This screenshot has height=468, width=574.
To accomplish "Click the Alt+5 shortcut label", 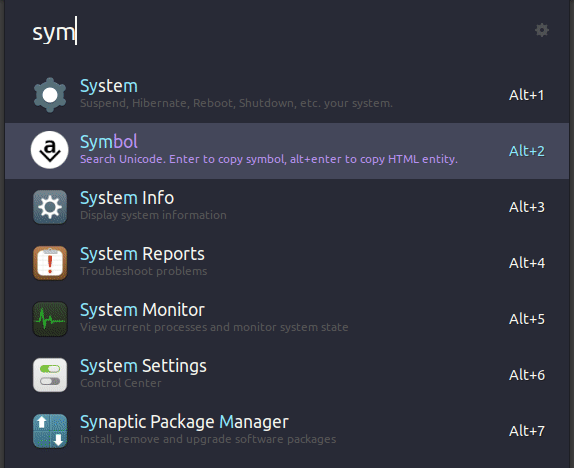I will coord(527,319).
